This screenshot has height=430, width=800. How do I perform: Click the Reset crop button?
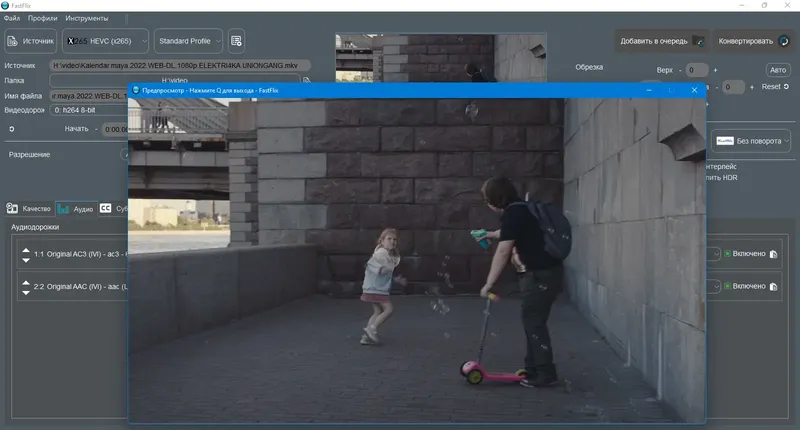pos(775,87)
